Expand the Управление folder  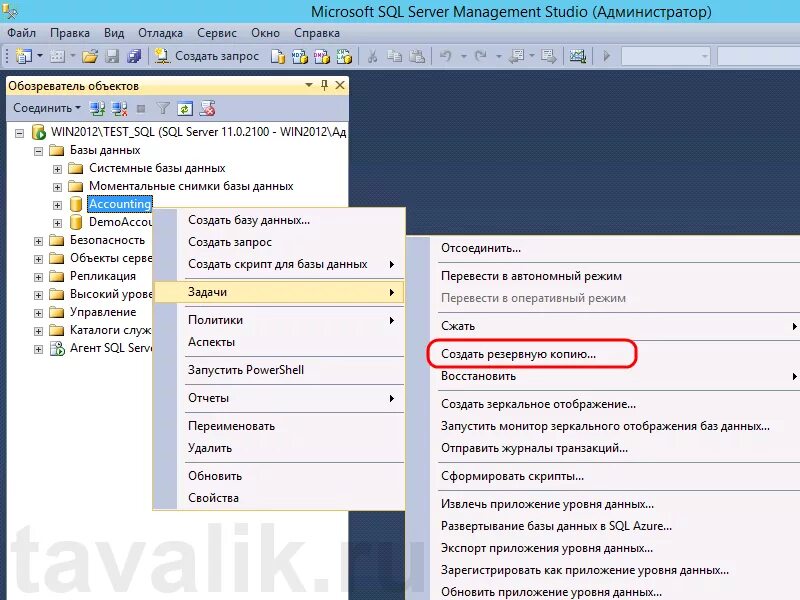(38, 313)
